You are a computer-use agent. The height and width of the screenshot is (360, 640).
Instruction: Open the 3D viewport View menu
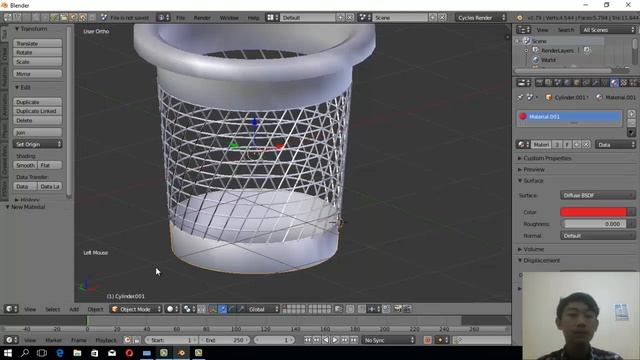(x=30, y=309)
